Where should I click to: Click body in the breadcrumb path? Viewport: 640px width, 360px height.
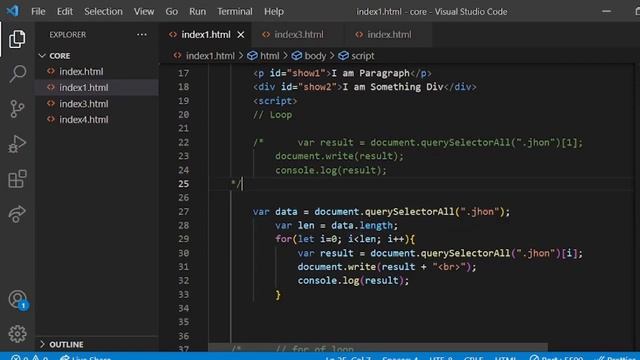pyautogui.click(x=315, y=56)
